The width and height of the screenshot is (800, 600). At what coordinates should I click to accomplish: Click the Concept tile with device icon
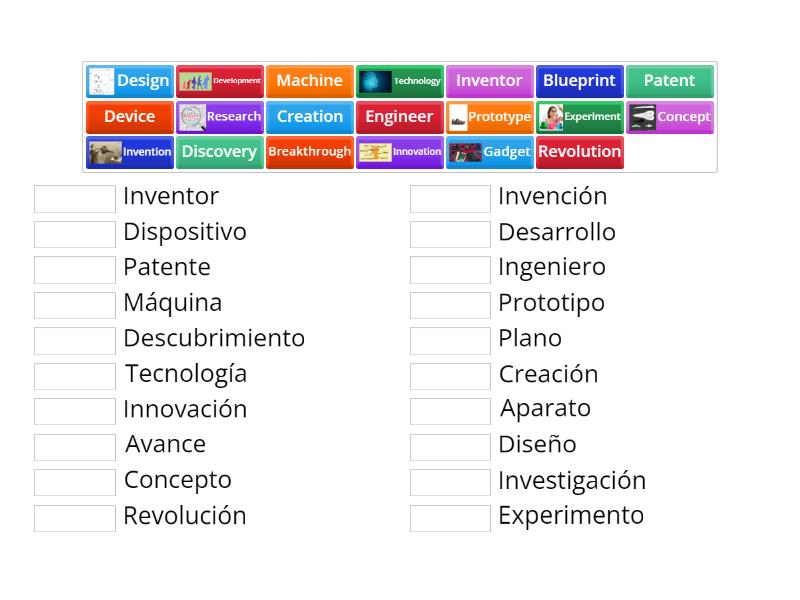(x=670, y=117)
